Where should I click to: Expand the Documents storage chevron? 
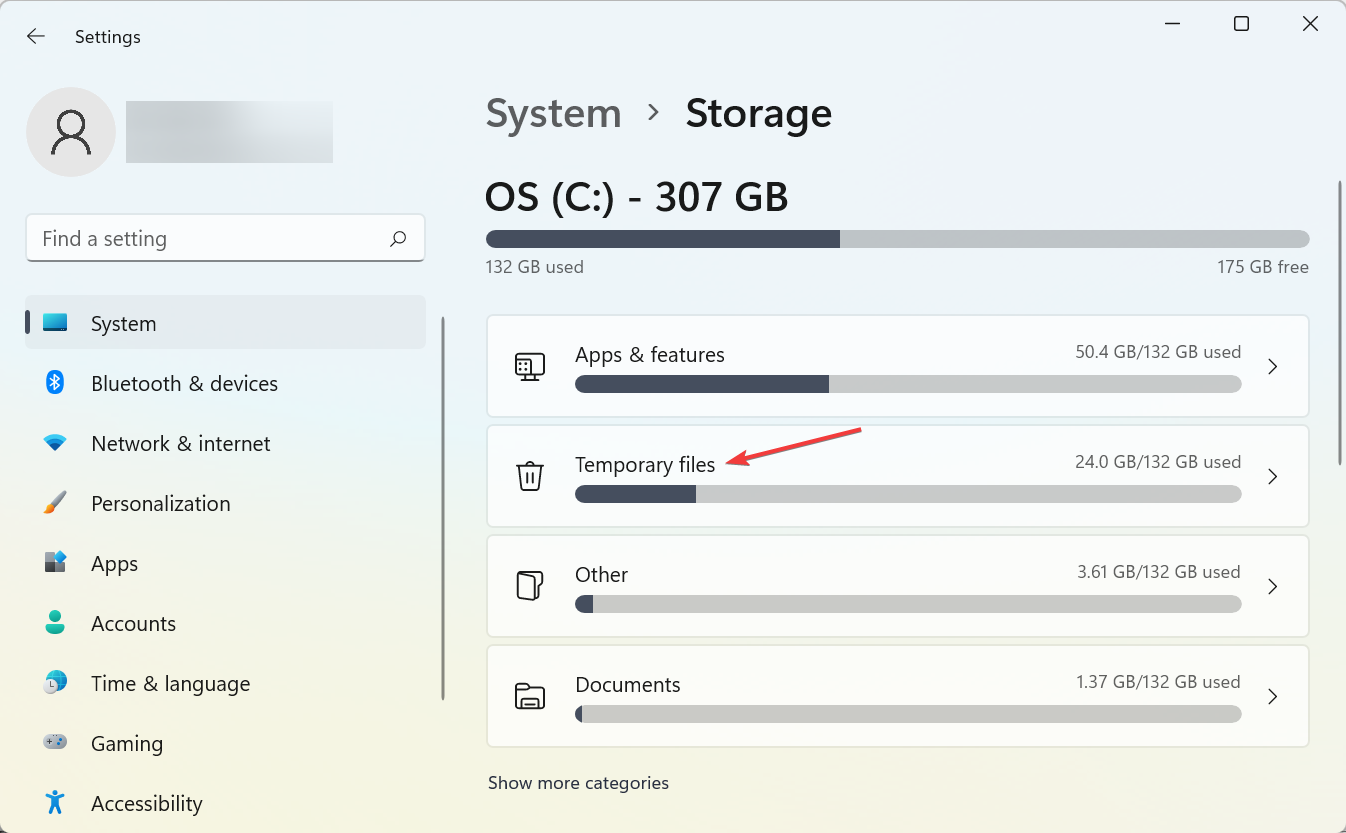(x=1273, y=696)
